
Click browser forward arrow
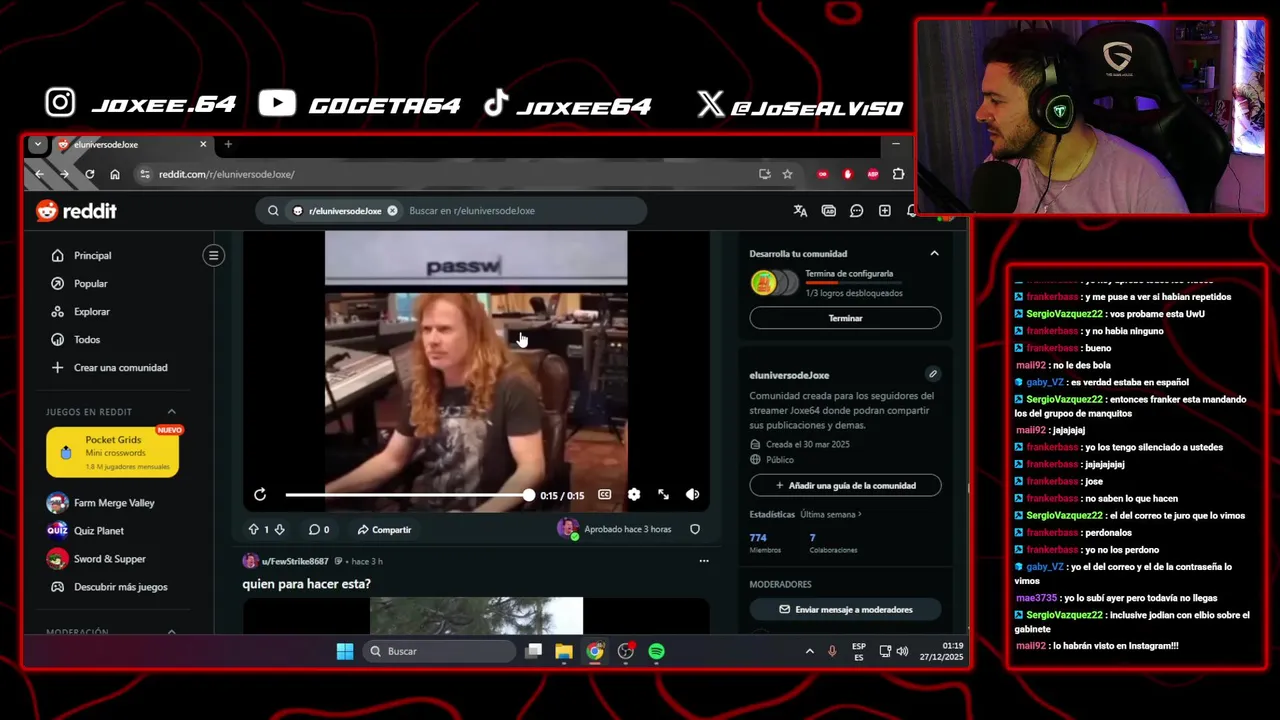pyautogui.click(x=64, y=174)
